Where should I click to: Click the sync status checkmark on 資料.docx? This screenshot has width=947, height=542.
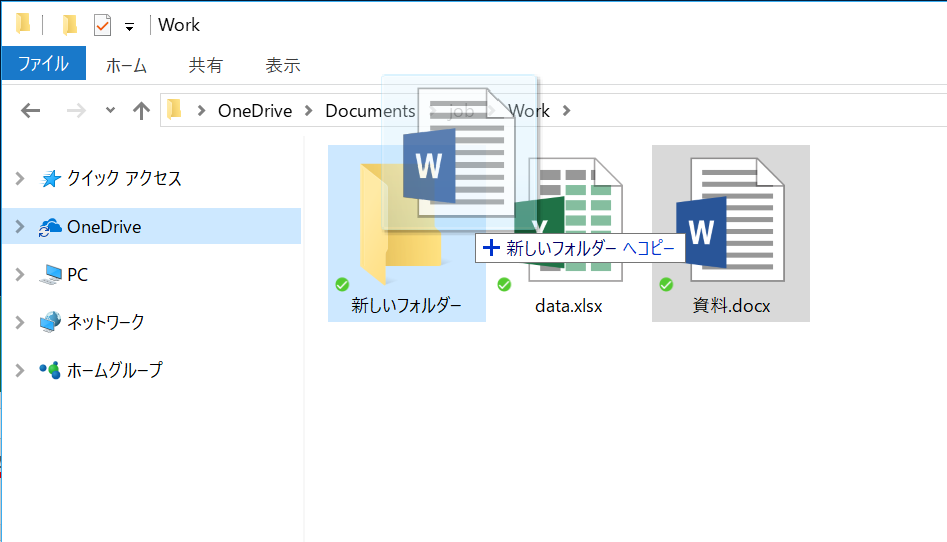666,284
